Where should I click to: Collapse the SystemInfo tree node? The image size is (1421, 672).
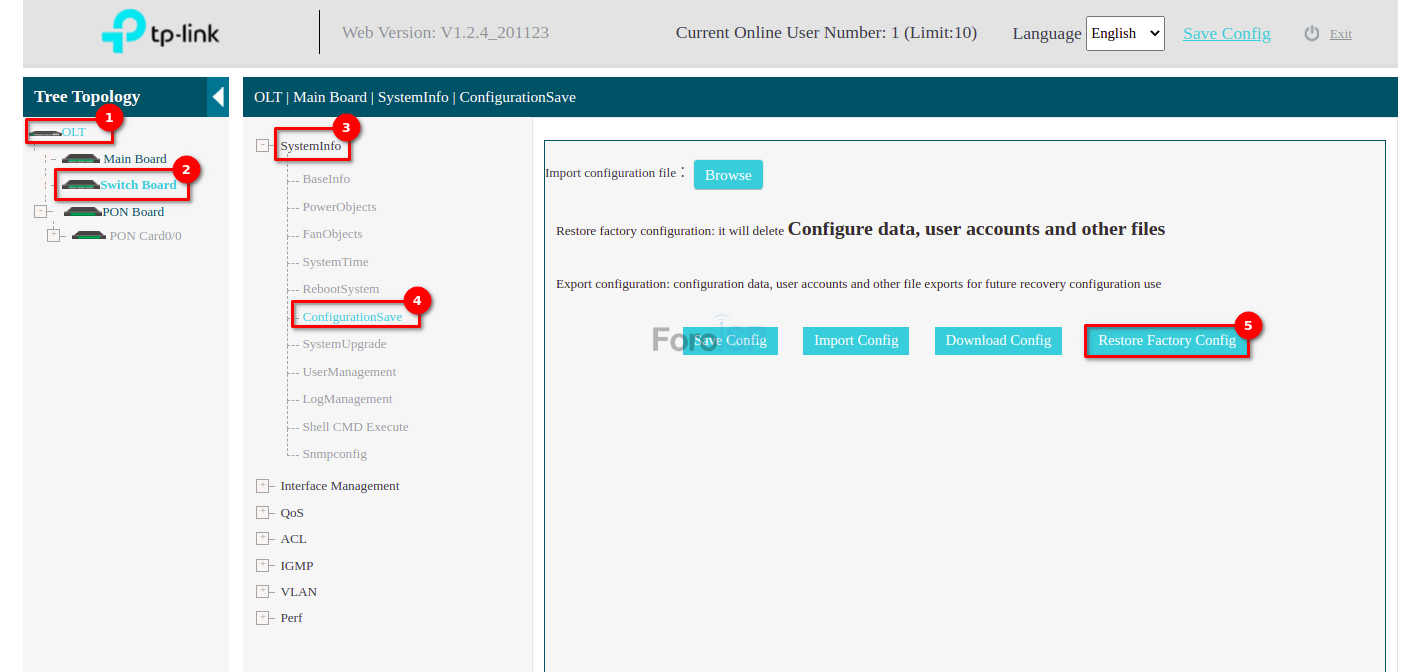263,146
